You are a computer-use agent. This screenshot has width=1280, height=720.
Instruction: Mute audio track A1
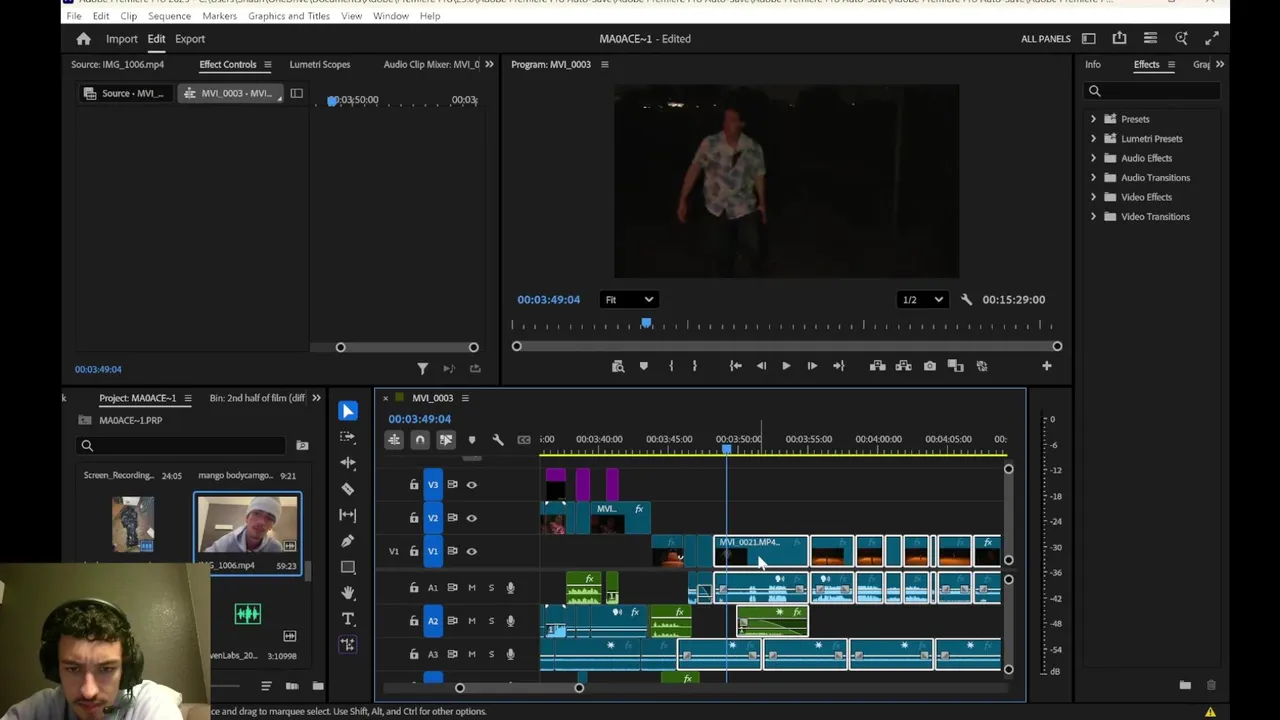(x=472, y=588)
